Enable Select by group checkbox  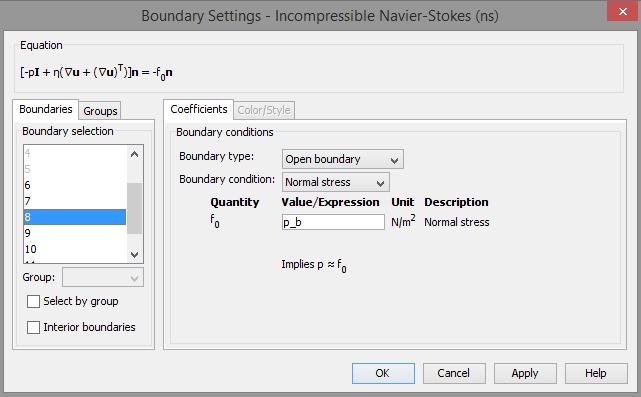pos(33,301)
